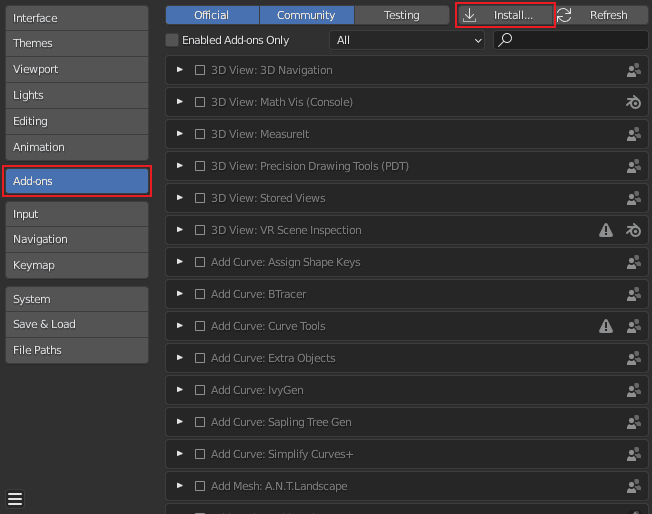Open the Lights preferences section
Image resolution: width=652 pixels, height=514 pixels.
click(77, 95)
